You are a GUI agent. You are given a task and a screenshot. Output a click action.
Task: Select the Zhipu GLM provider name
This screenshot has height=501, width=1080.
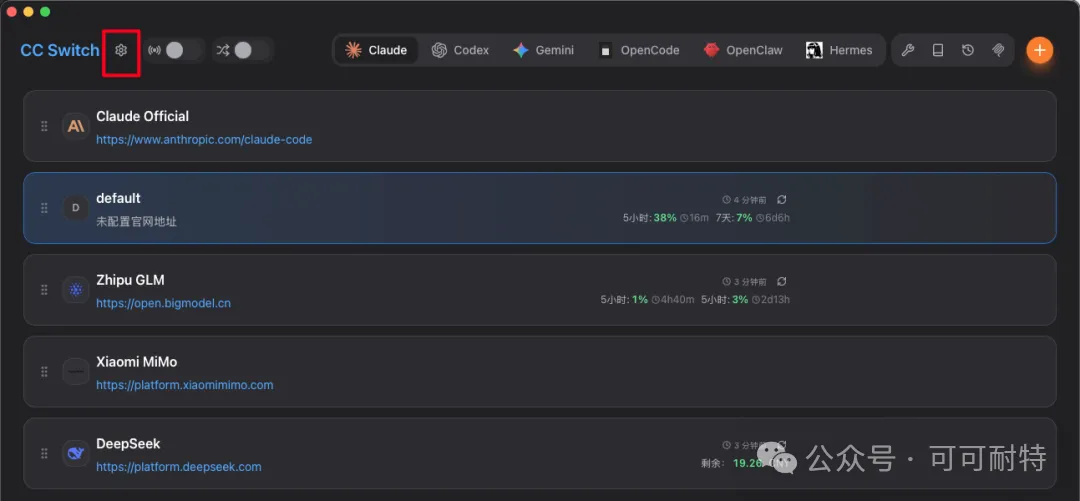(130, 280)
